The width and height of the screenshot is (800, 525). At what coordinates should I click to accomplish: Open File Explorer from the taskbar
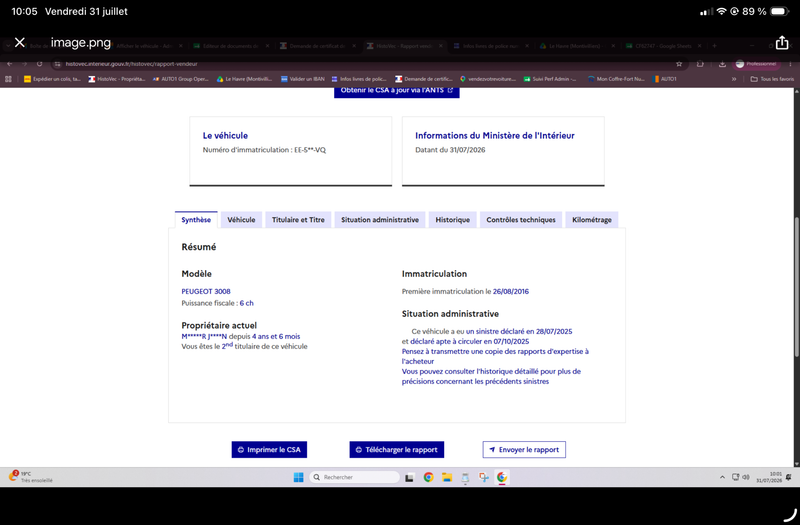pos(447,477)
